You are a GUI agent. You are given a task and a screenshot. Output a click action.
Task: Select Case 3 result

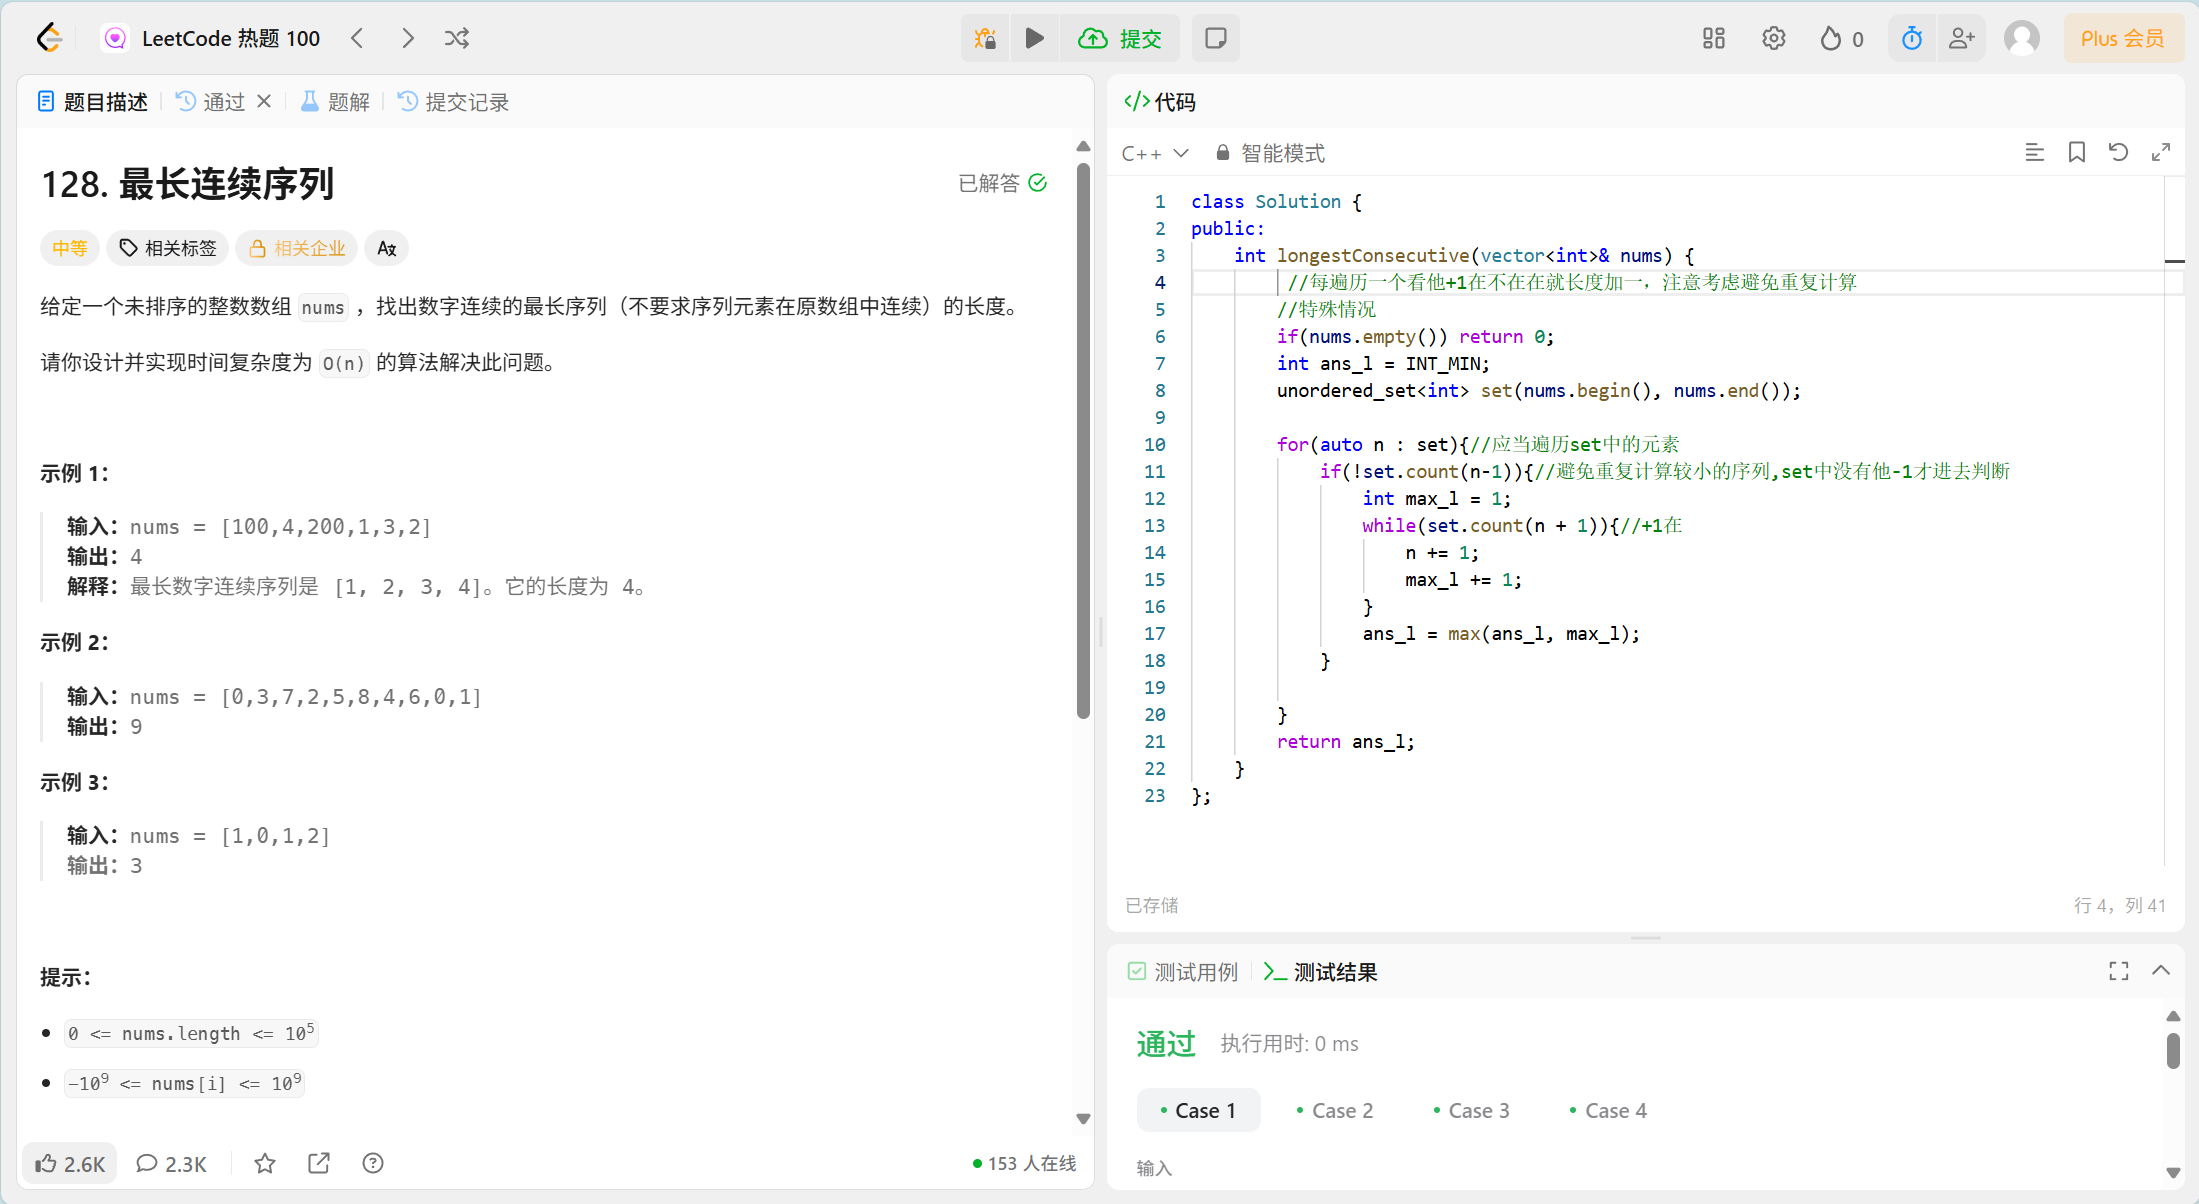pyautogui.click(x=1472, y=1110)
